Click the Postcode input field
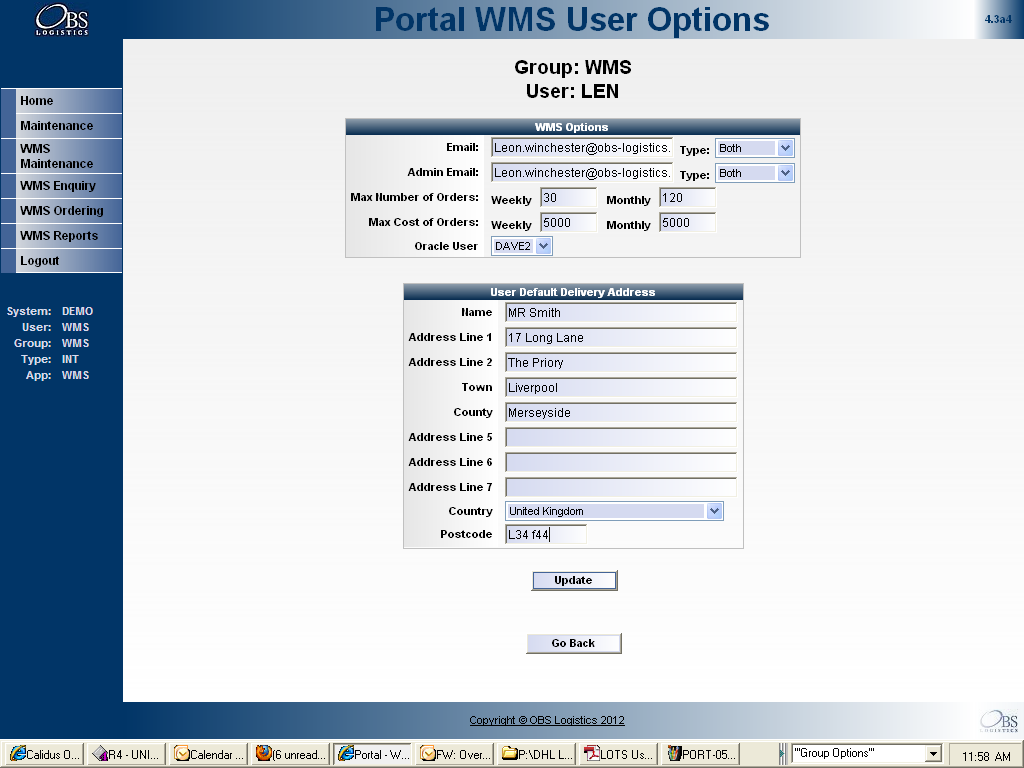The width and height of the screenshot is (1024, 768). pyautogui.click(x=546, y=534)
